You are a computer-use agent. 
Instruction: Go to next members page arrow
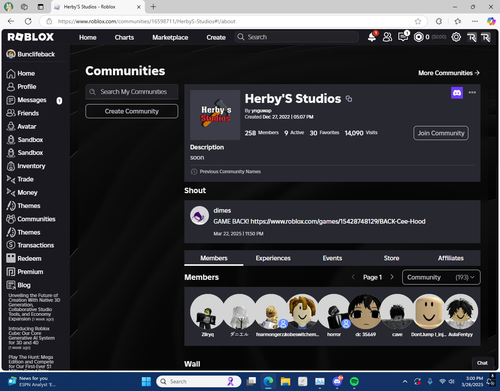(392, 277)
